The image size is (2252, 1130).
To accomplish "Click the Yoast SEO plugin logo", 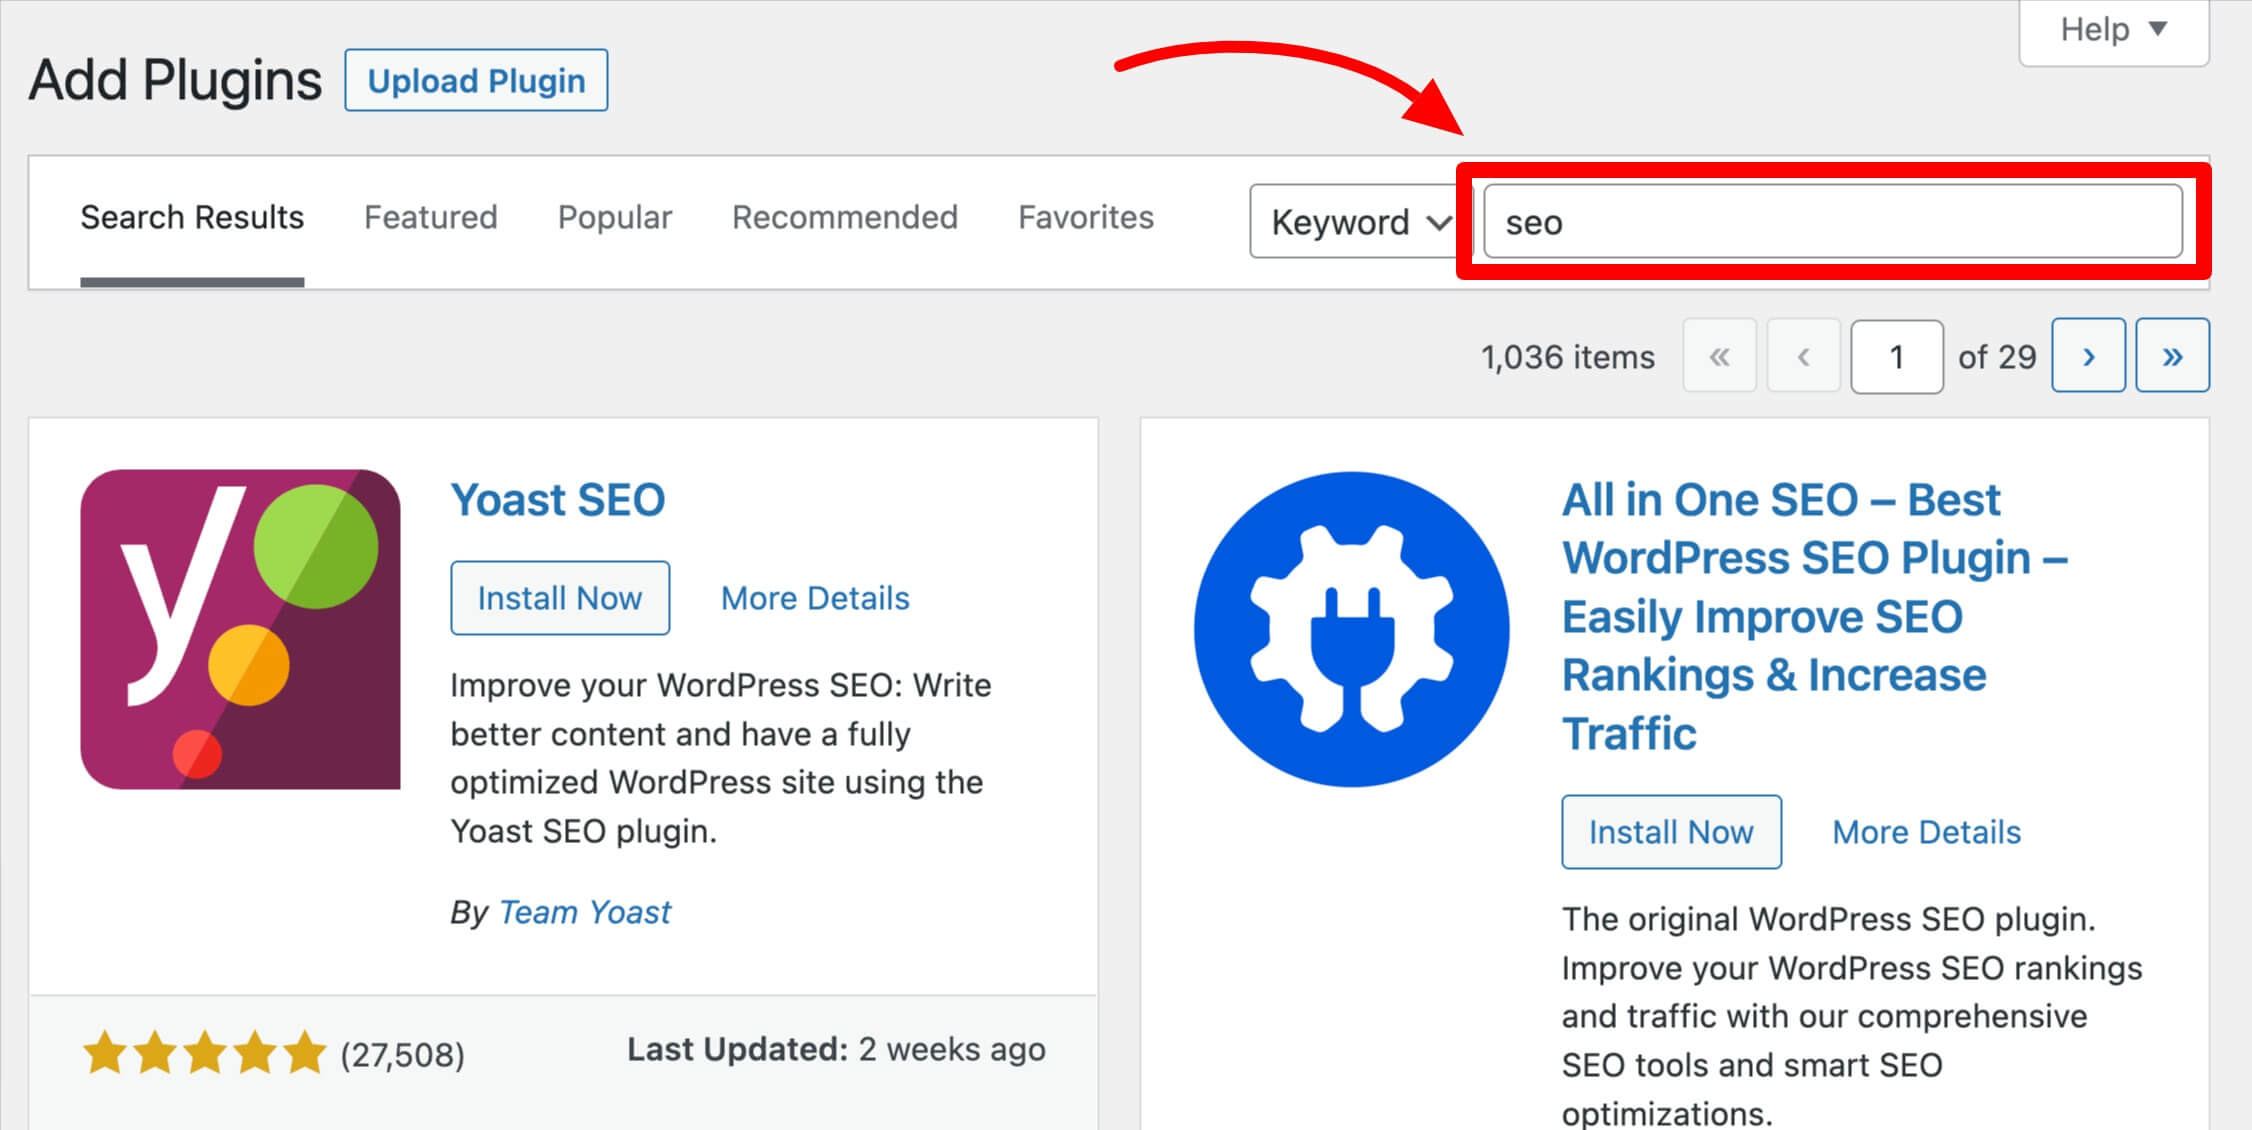I will [x=240, y=629].
